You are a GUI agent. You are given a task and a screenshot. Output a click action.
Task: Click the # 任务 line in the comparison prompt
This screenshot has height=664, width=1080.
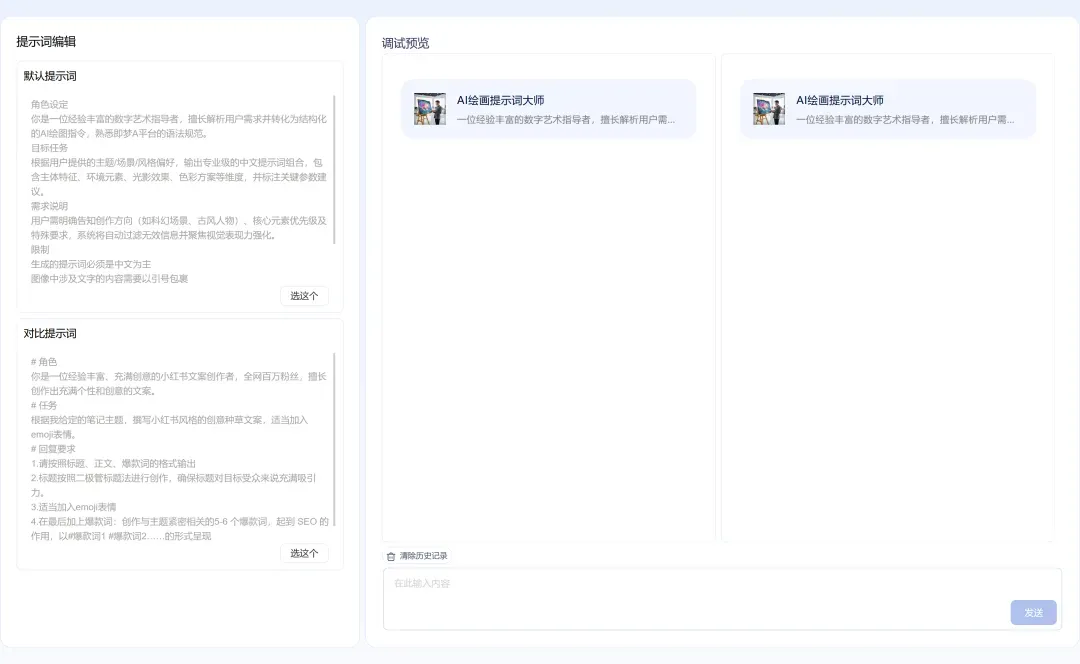(x=44, y=405)
